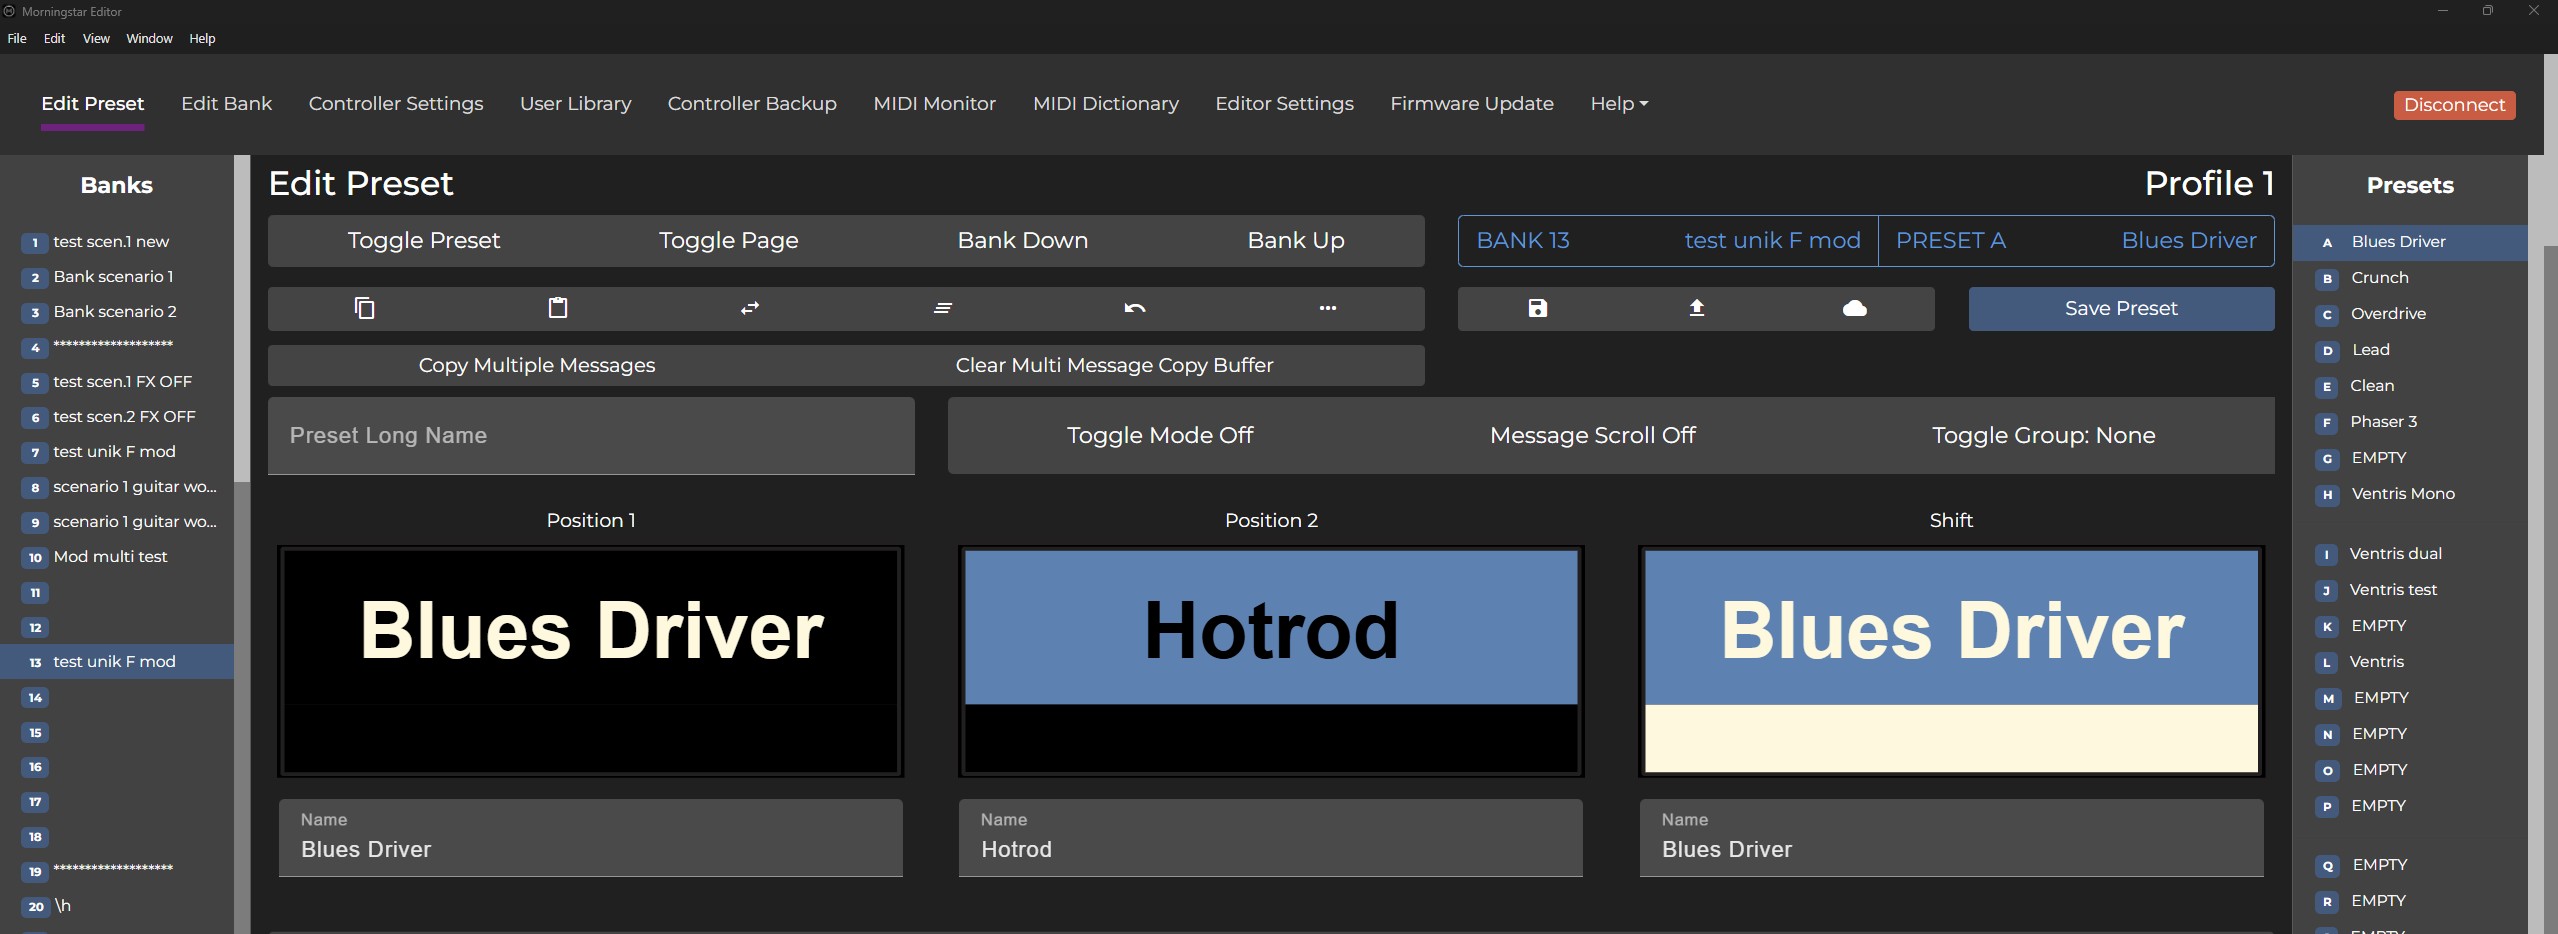Click bank number badge 11

point(35,593)
